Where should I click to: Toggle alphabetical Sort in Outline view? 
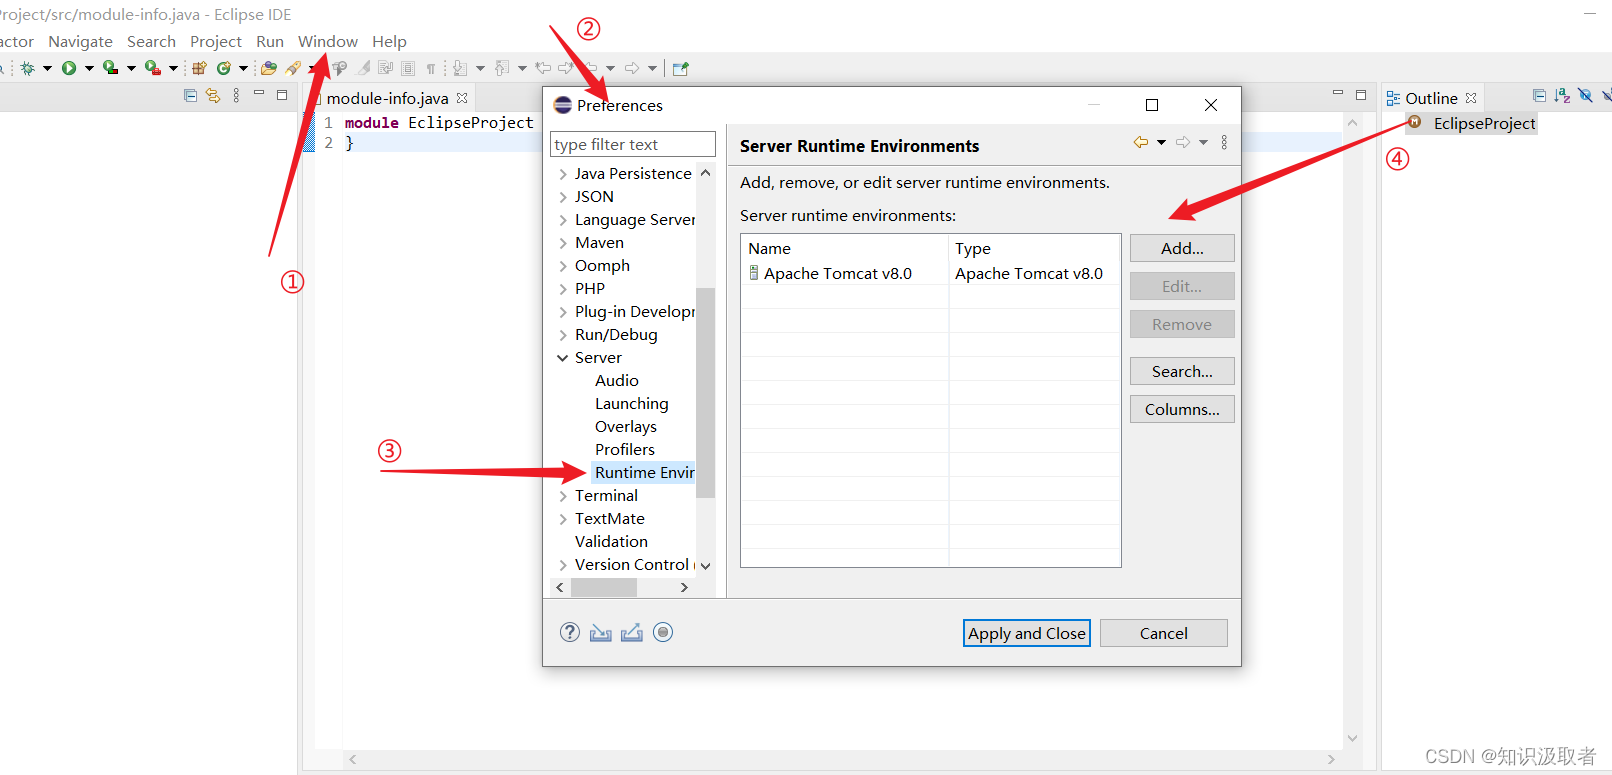1562,96
